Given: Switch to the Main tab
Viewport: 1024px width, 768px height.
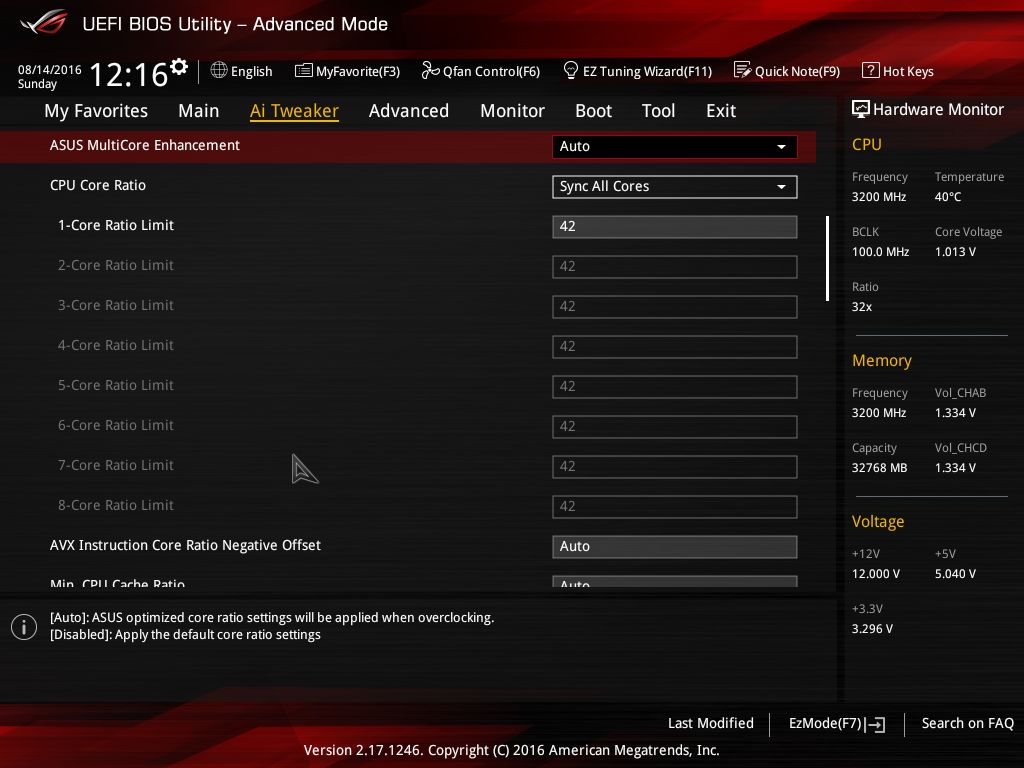Looking at the screenshot, I should 199,111.
